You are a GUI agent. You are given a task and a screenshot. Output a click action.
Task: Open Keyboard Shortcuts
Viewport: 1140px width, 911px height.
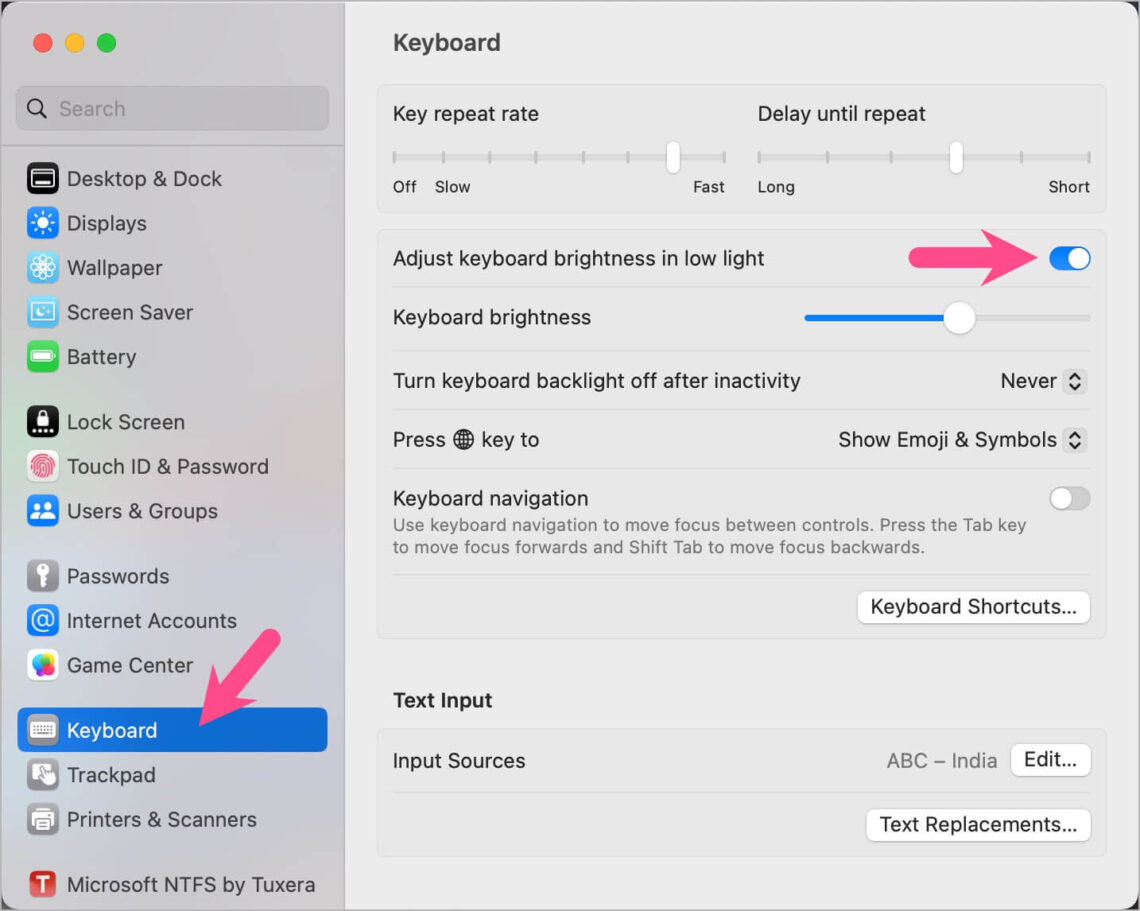coord(972,607)
